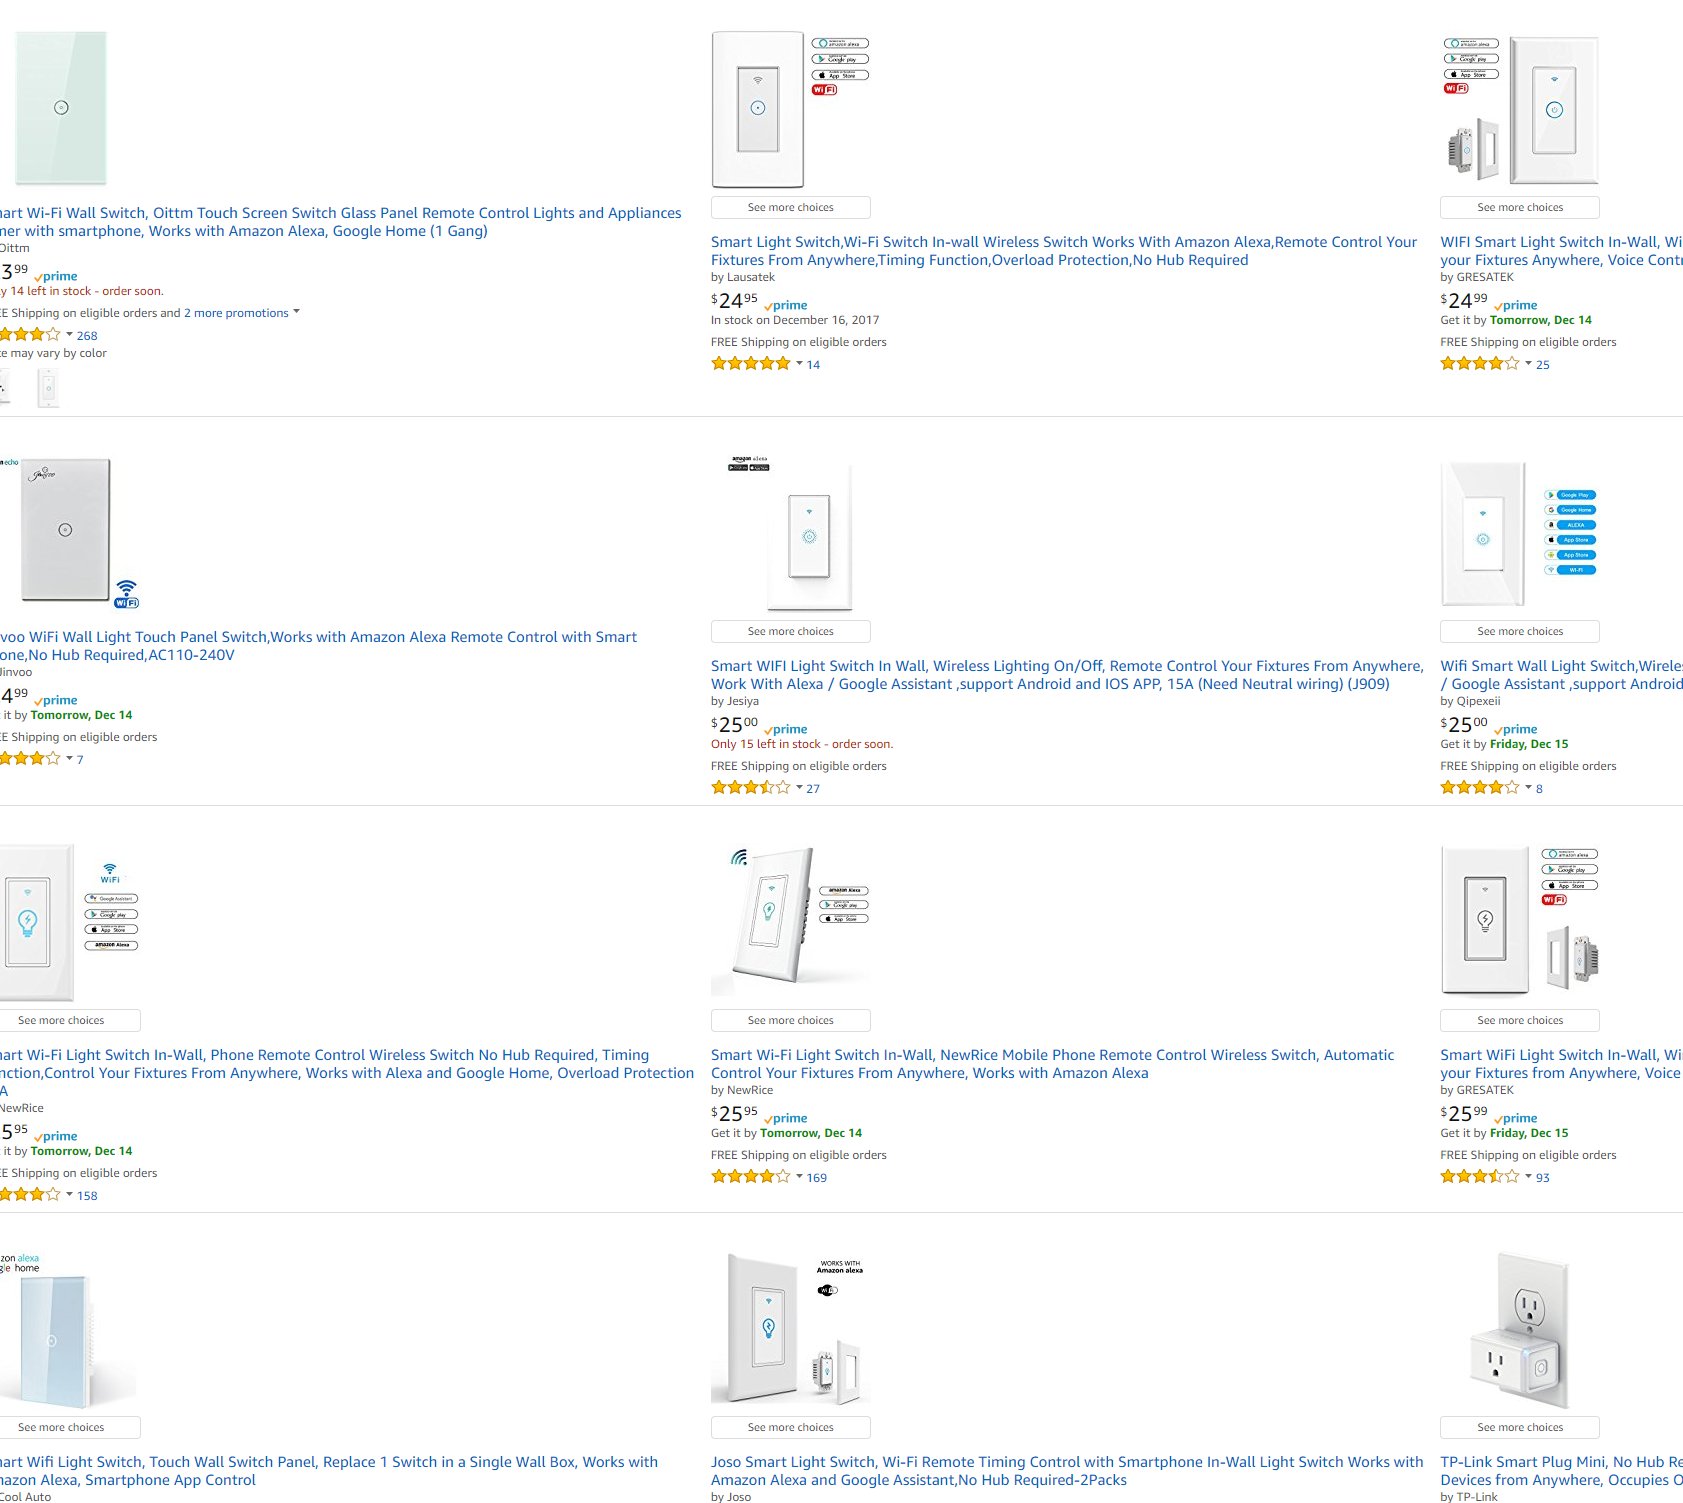Click the 'by Jesiya' brand text
The image size is (1683, 1503).
pyautogui.click(x=735, y=701)
